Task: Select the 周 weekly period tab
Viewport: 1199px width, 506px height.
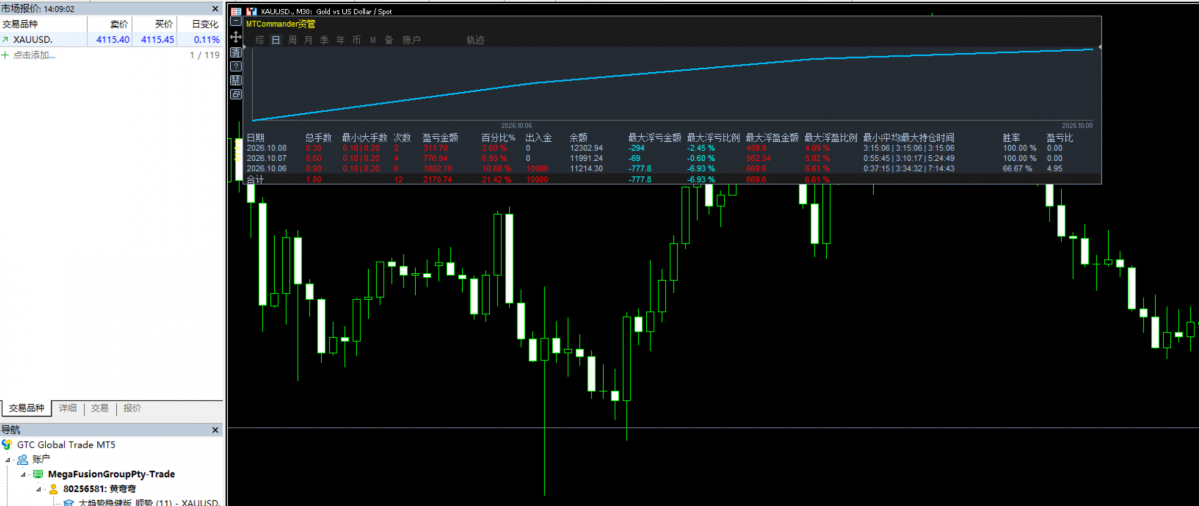Action: 292,40
